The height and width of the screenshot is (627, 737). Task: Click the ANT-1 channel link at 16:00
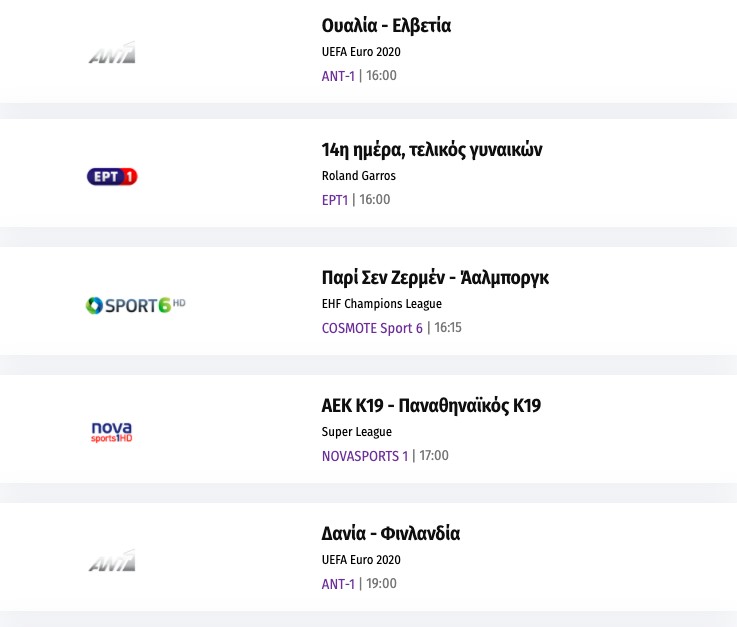click(x=338, y=76)
